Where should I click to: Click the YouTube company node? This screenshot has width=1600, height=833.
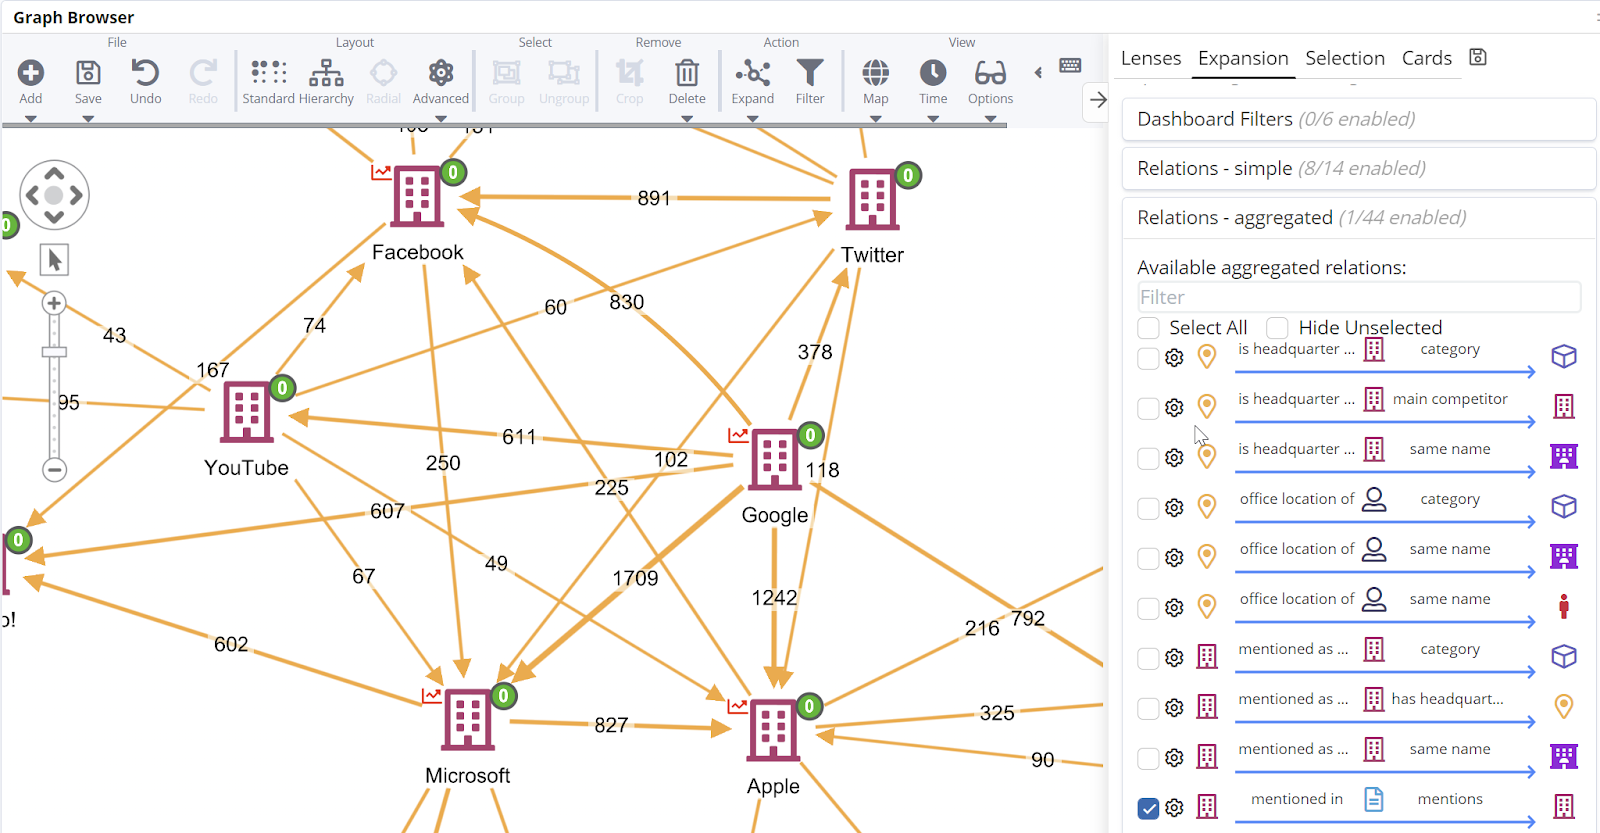point(247,412)
